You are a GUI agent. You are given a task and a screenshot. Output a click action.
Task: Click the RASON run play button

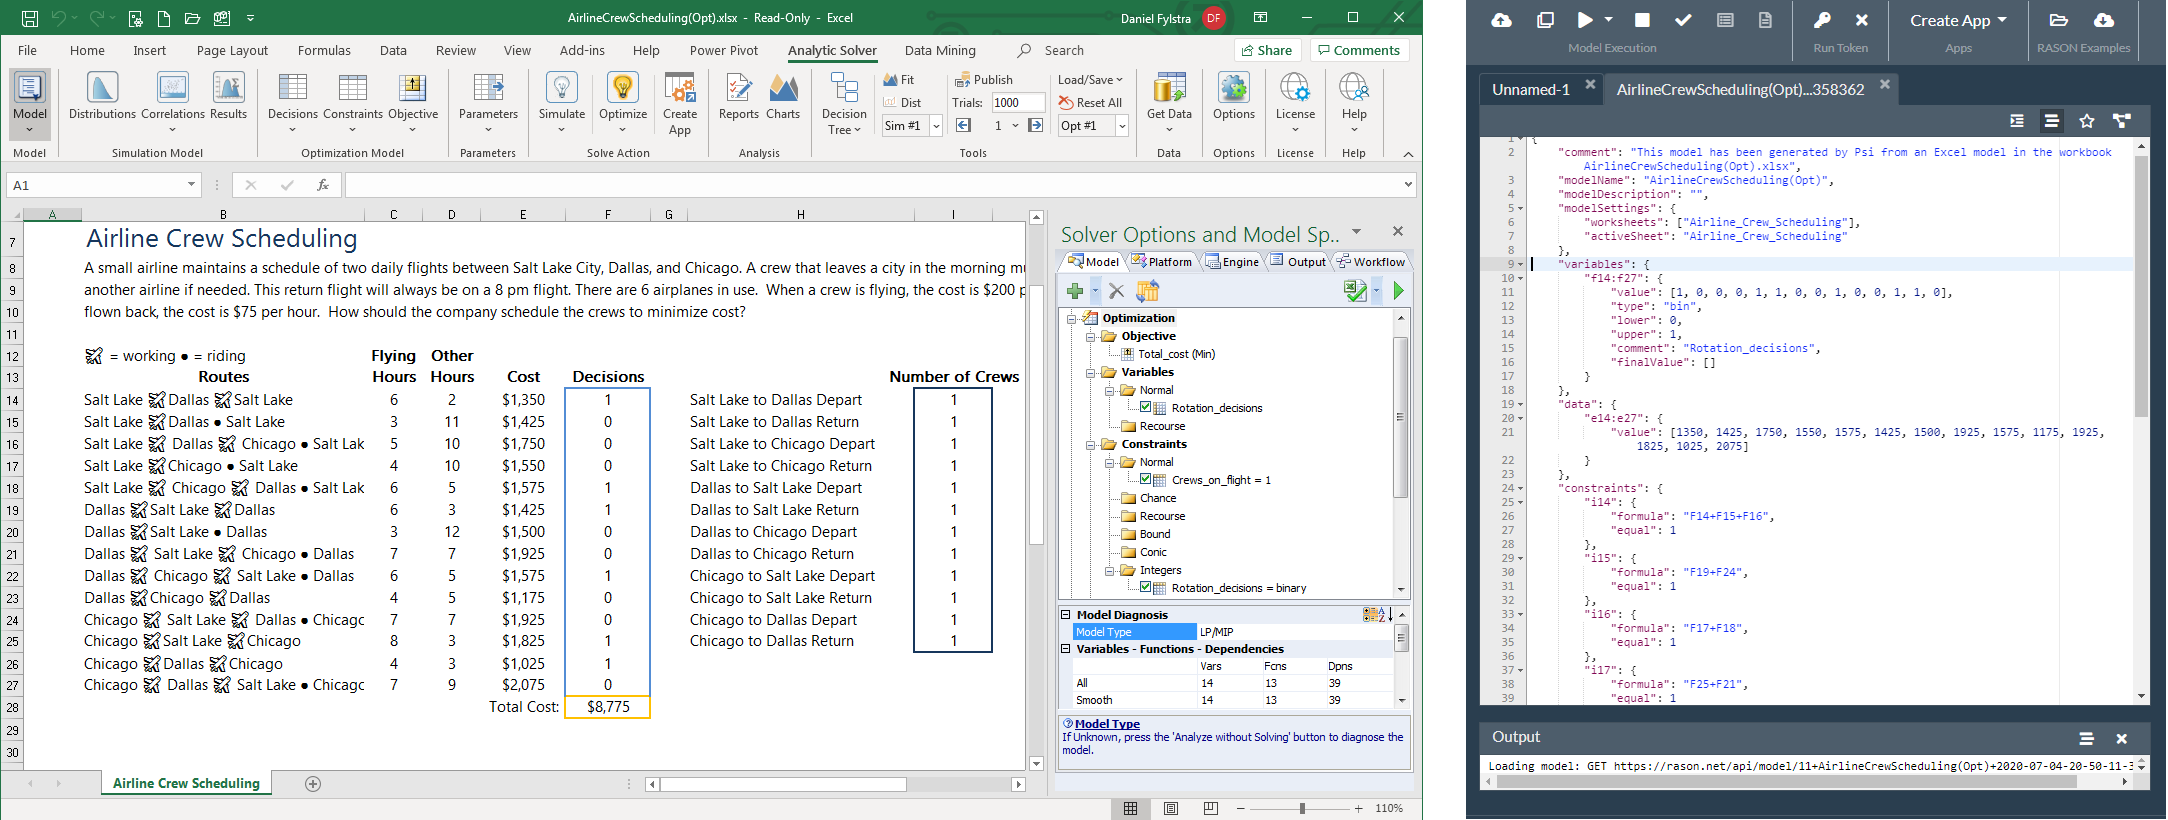pyautogui.click(x=1585, y=20)
